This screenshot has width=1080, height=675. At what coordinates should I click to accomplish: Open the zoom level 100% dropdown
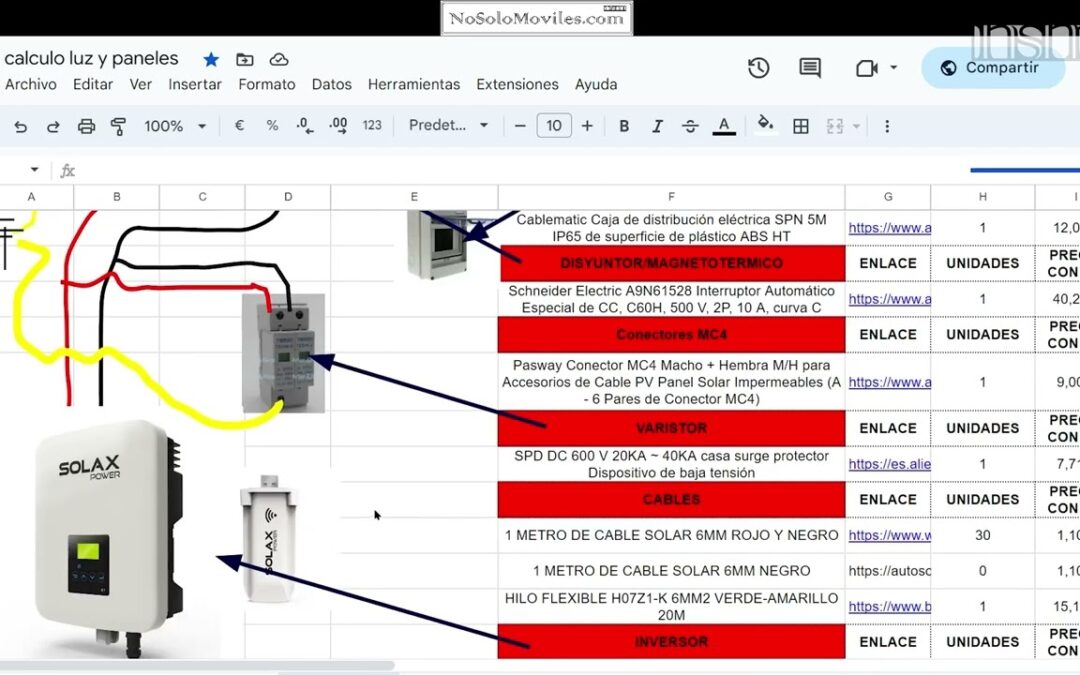[x=175, y=126]
